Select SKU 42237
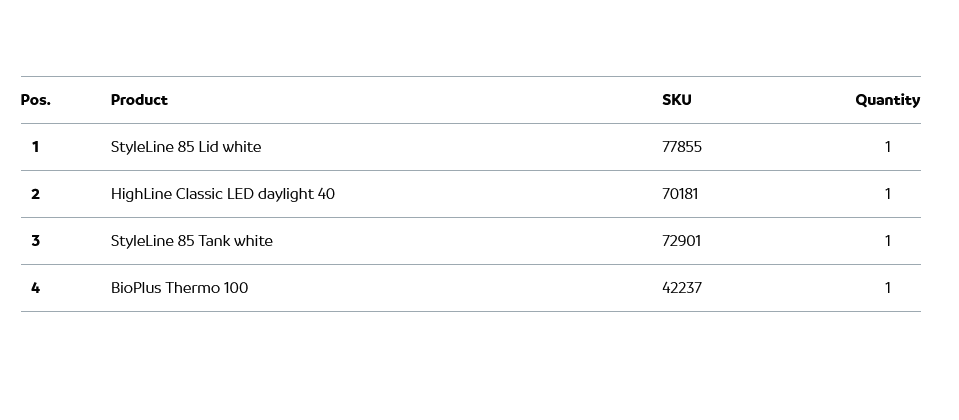This screenshot has width=959, height=420. tap(682, 288)
